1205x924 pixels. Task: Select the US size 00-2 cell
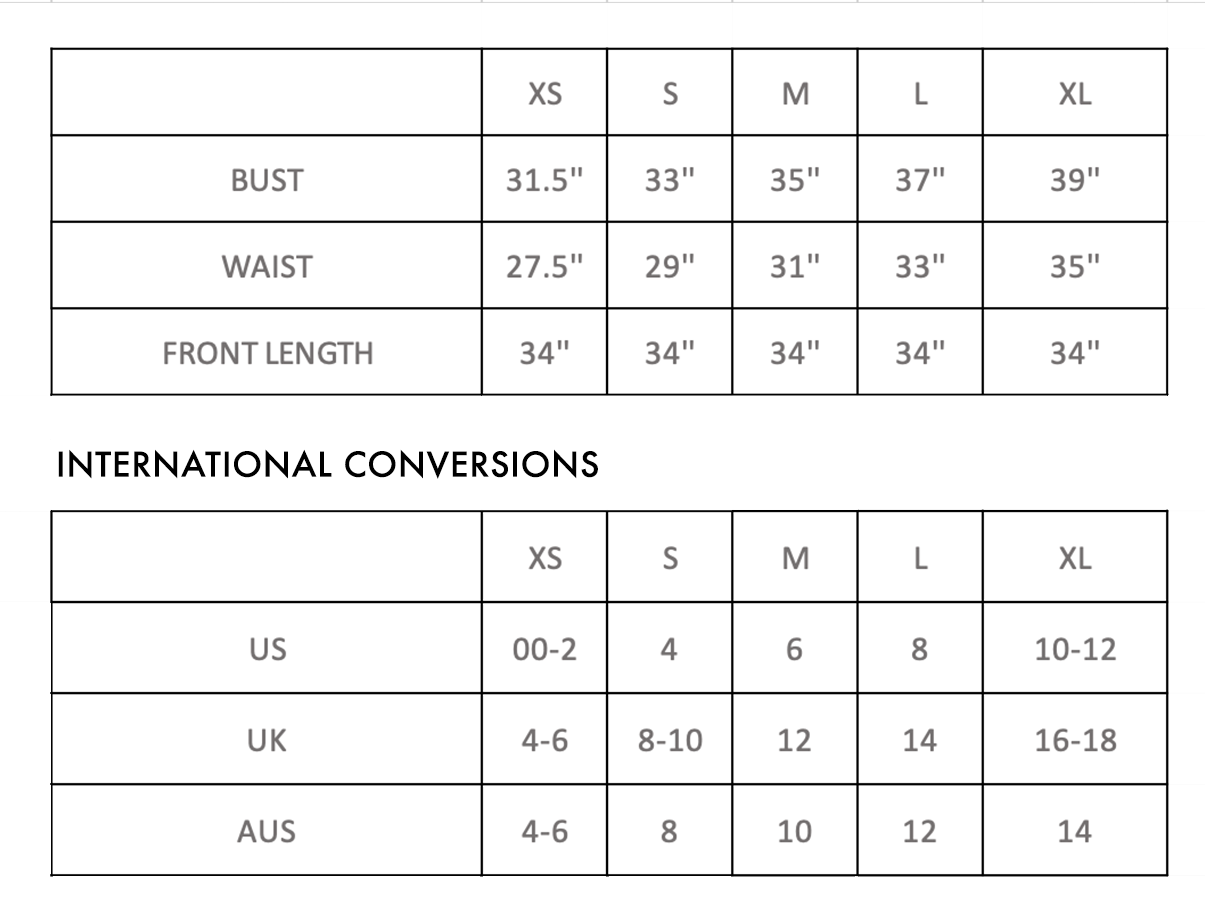point(544,649)
